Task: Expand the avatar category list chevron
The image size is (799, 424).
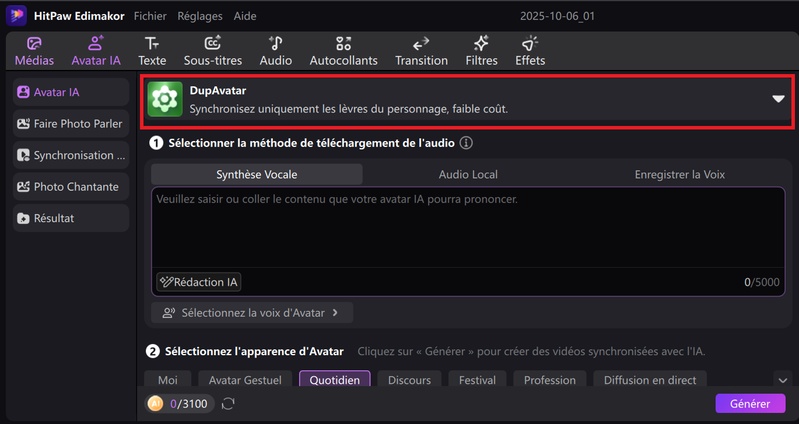Action: point(782,380)
